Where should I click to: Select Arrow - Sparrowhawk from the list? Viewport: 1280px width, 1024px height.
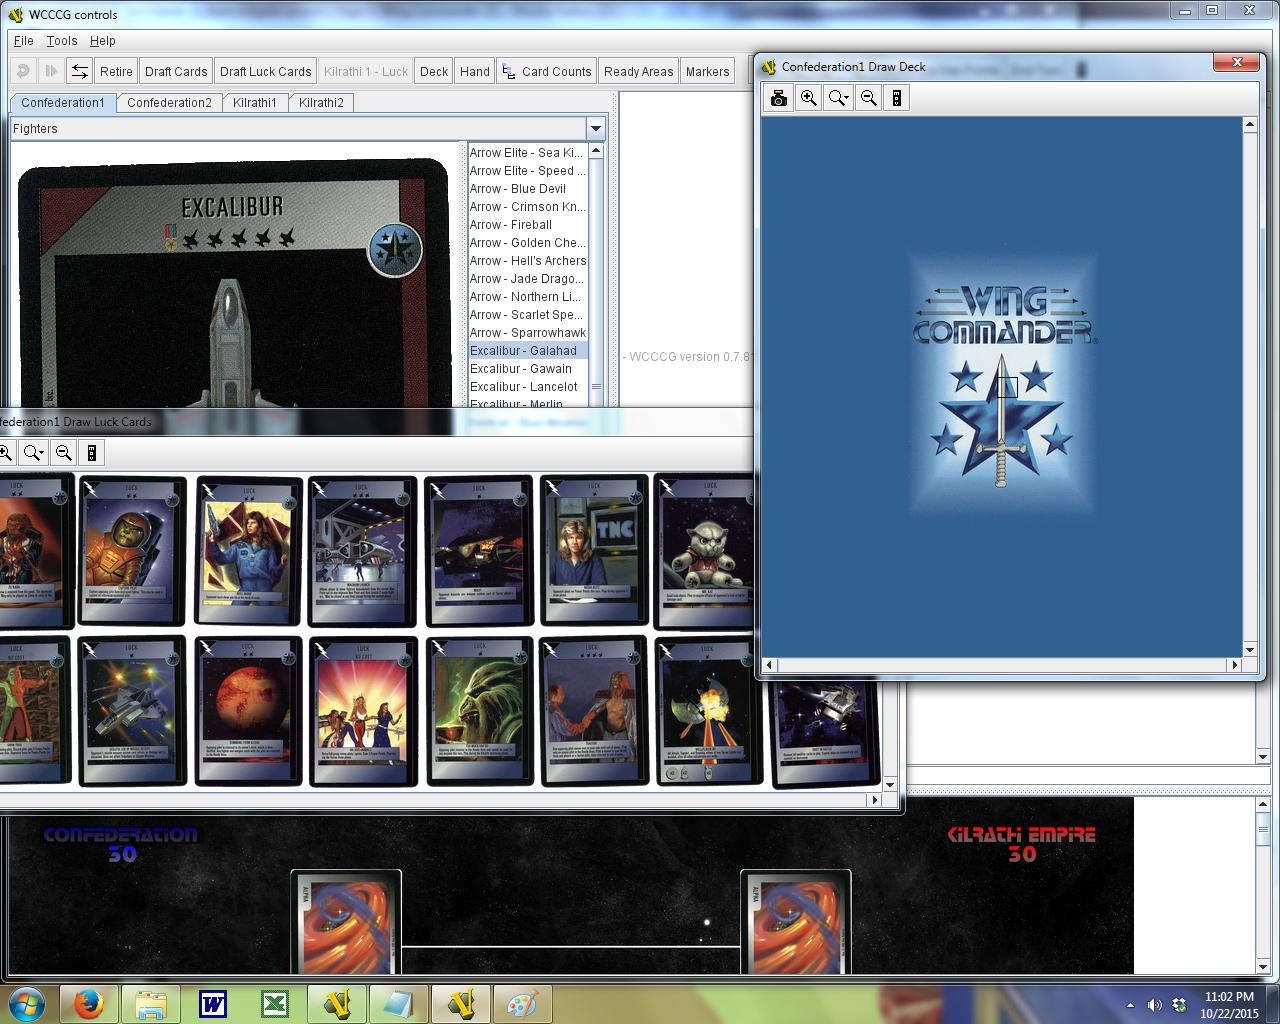pos(528,333)
